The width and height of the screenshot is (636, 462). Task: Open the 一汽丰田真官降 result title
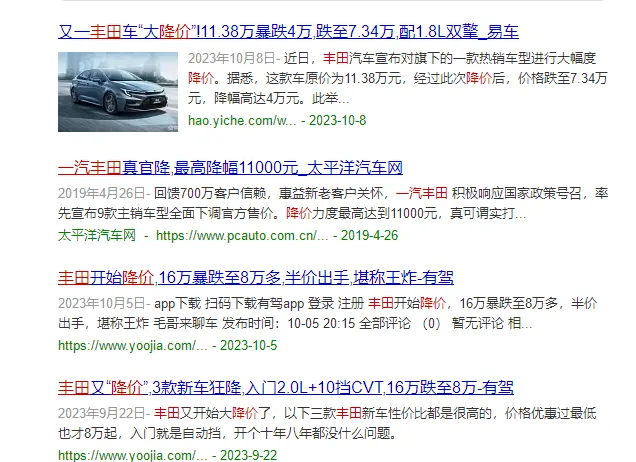click(230, 168)
